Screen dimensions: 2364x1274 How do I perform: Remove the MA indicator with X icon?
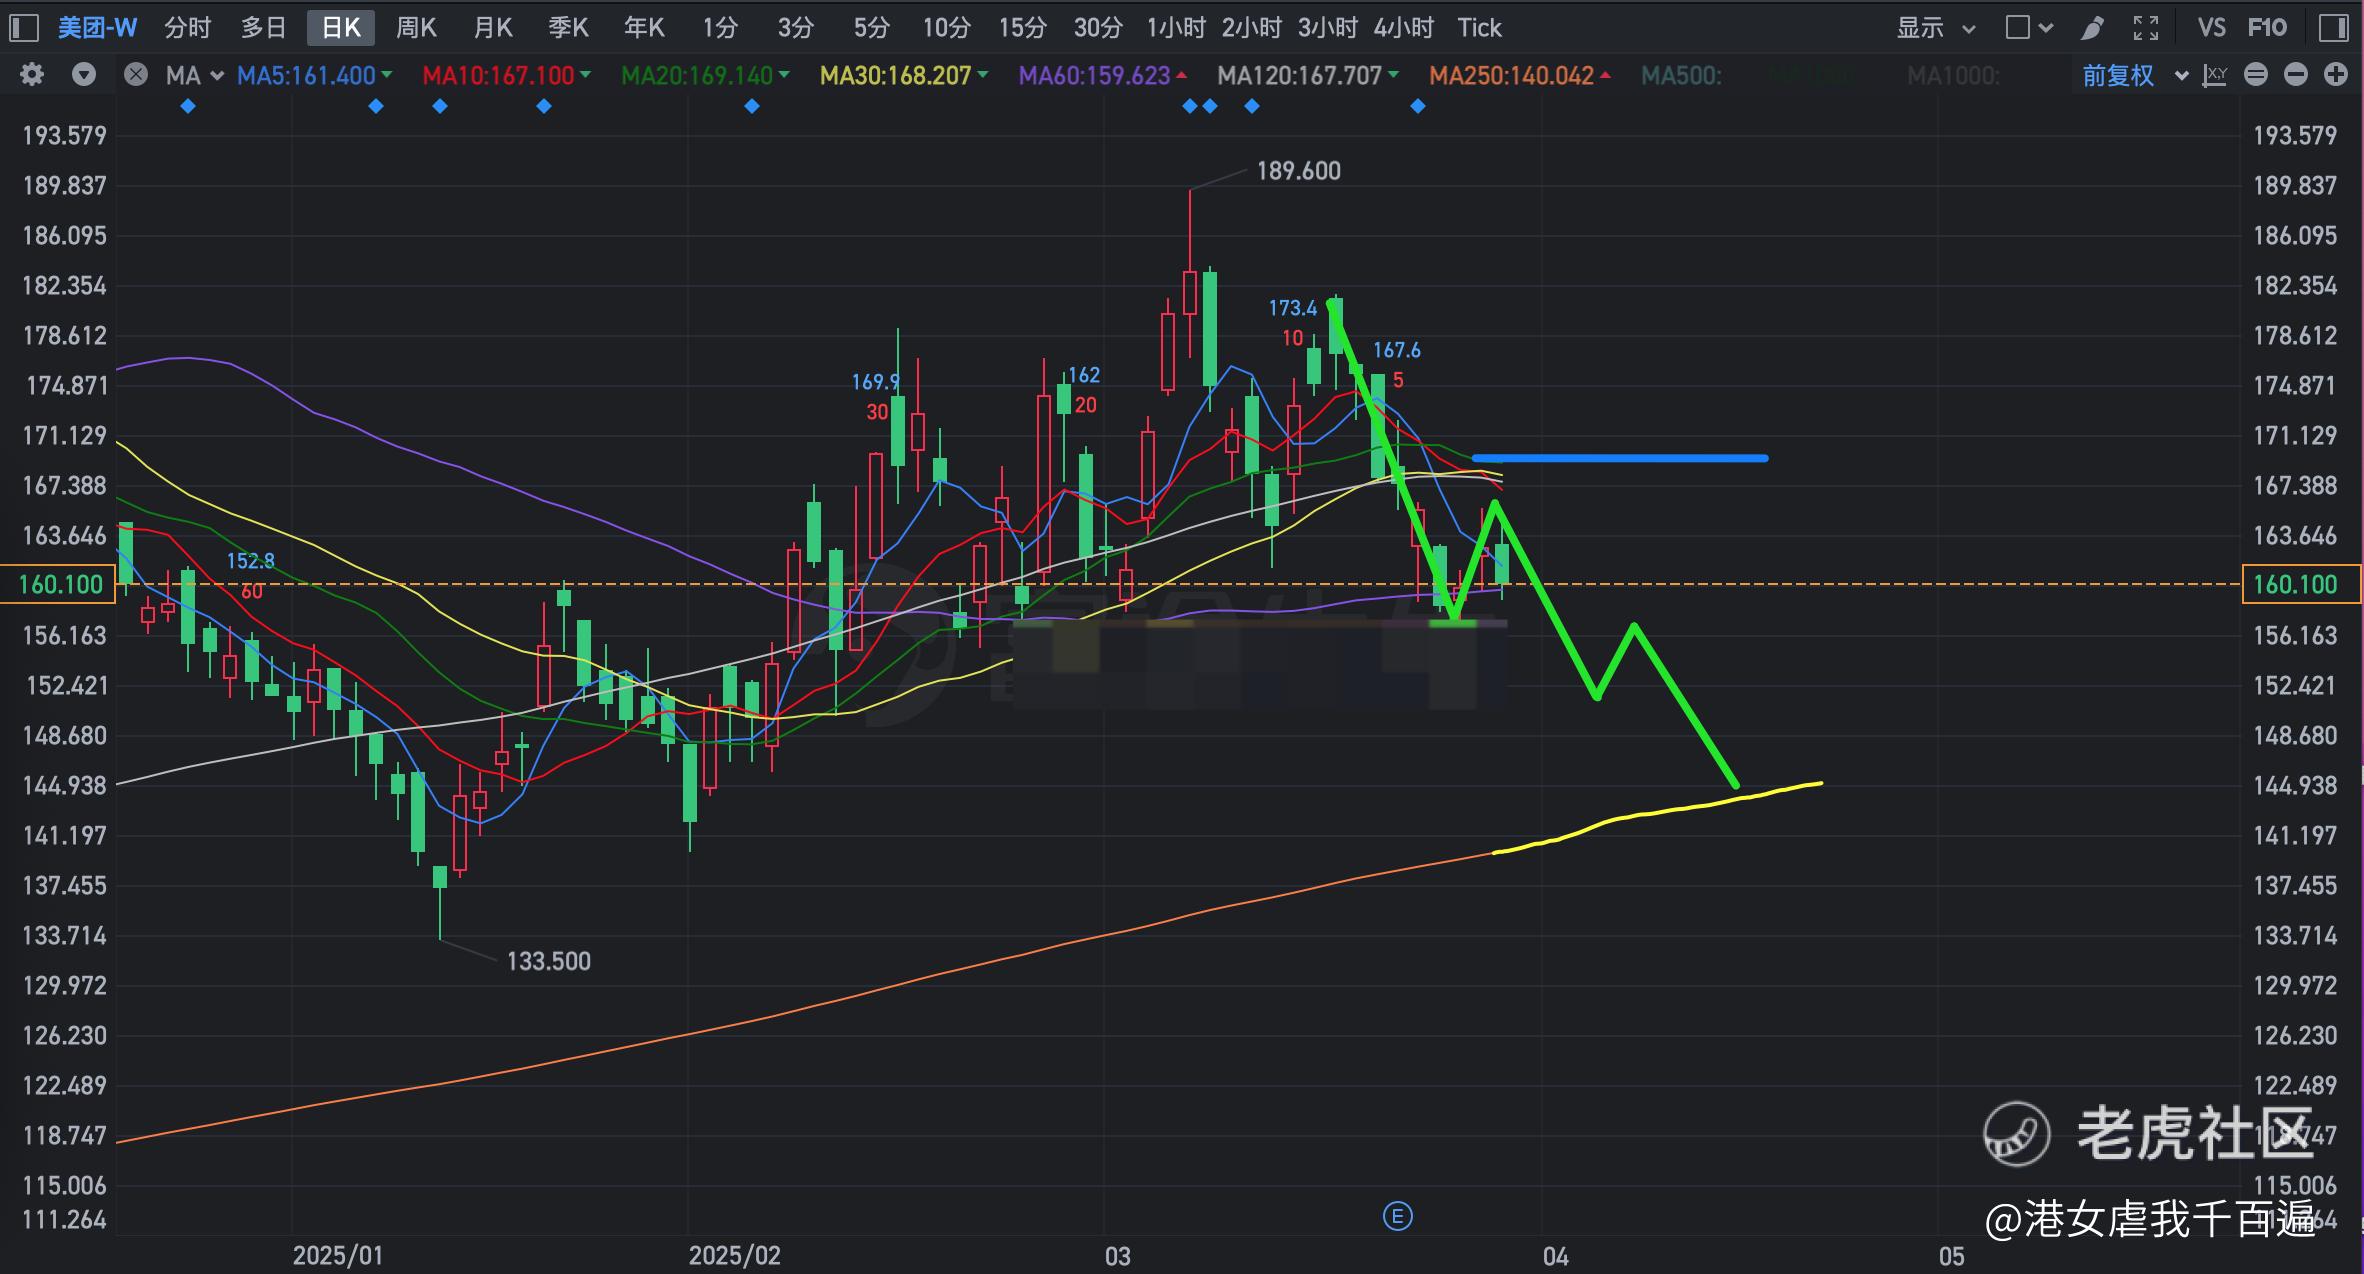[136, 75]
